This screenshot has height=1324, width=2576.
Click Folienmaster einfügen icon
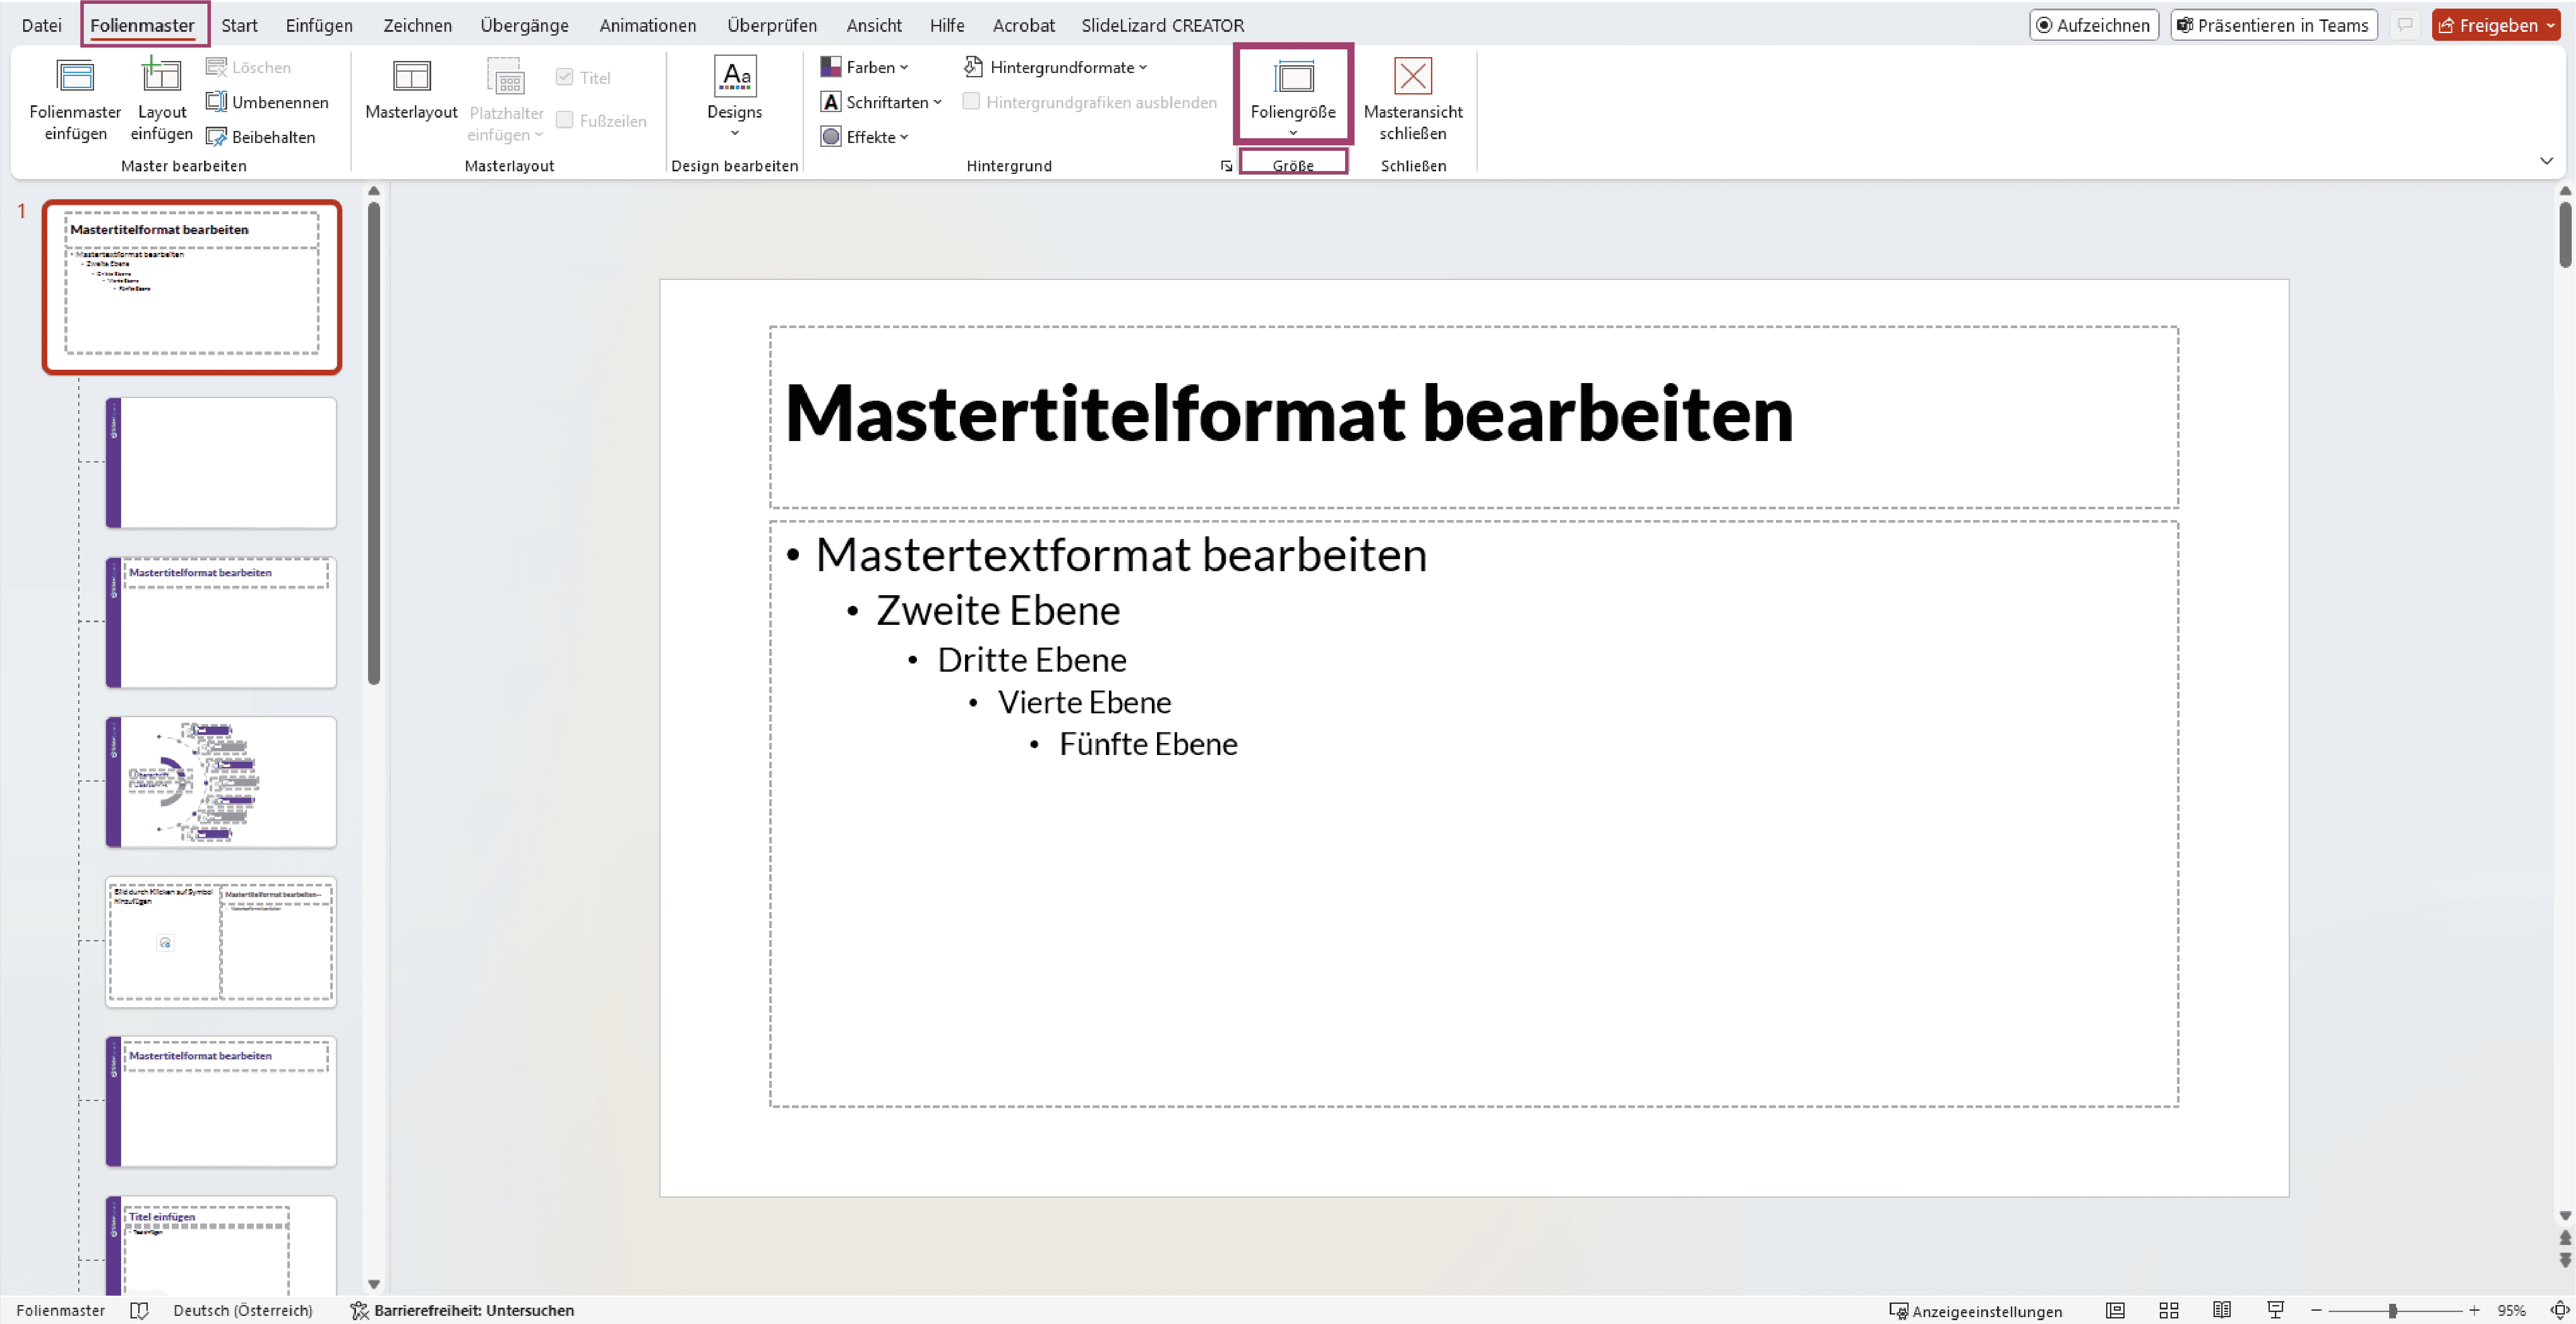coord(75,76)
